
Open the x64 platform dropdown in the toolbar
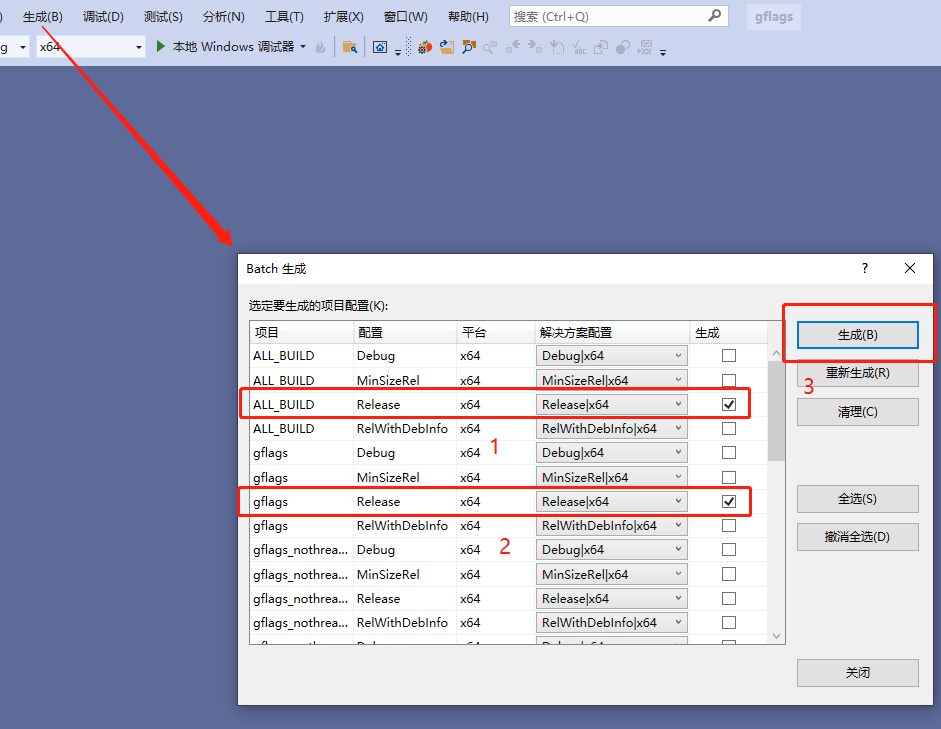(x=137, y=46)
